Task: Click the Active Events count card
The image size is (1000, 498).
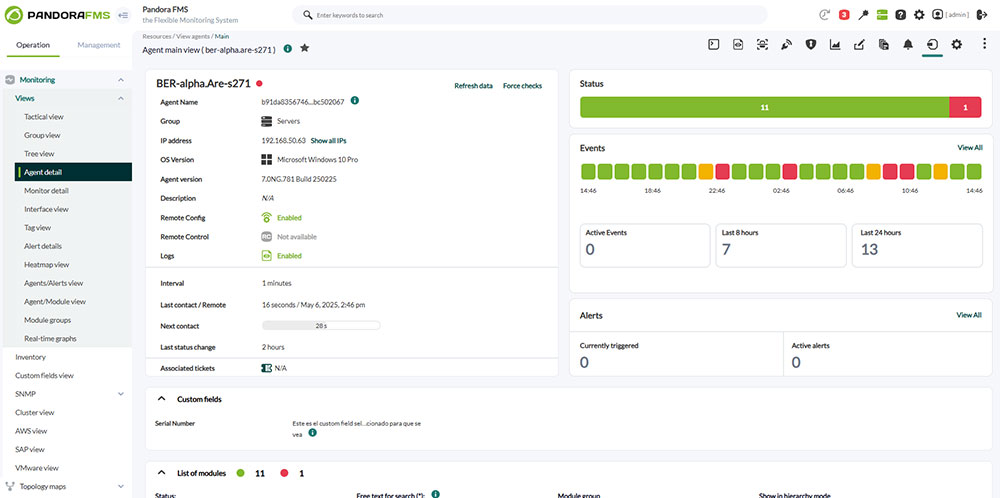Action: coord(645,245)
